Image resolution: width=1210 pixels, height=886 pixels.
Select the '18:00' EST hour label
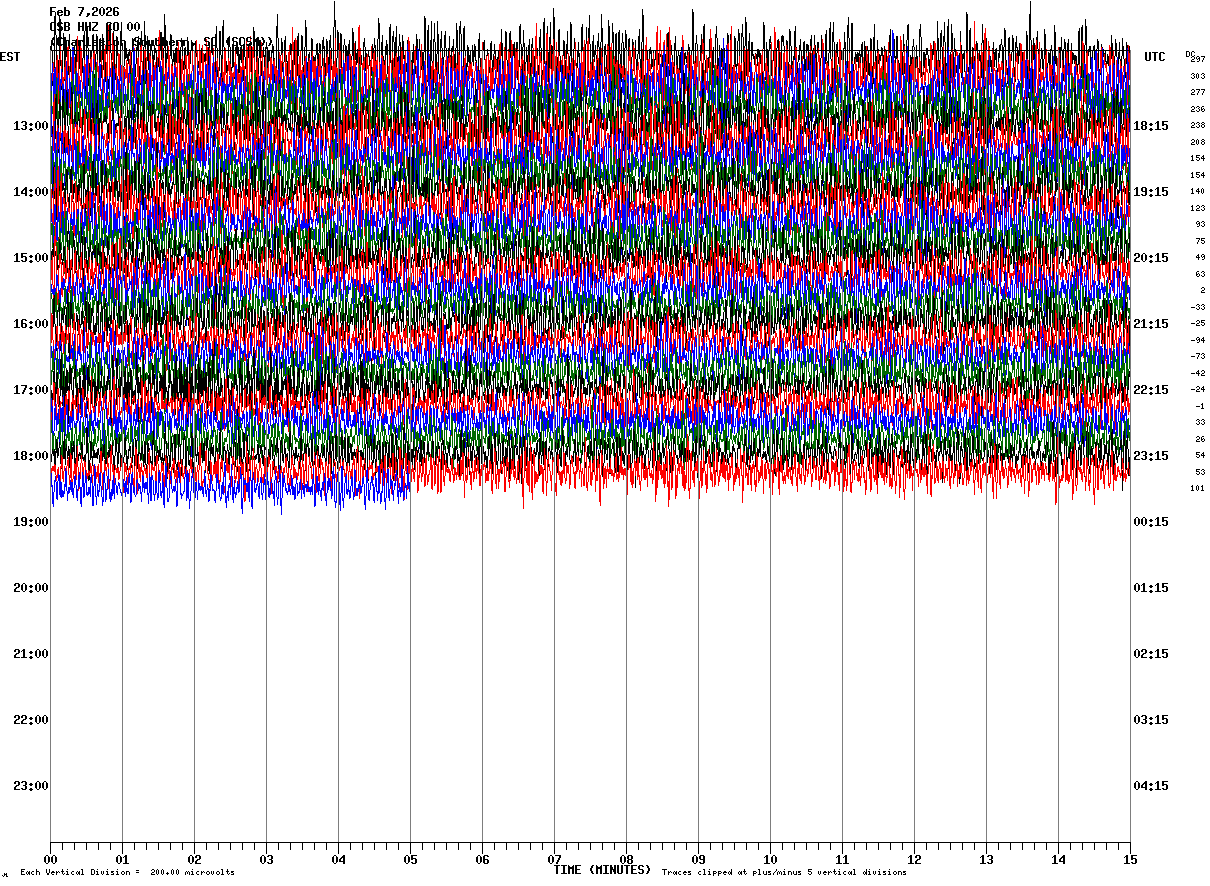(x=31, y=456)
